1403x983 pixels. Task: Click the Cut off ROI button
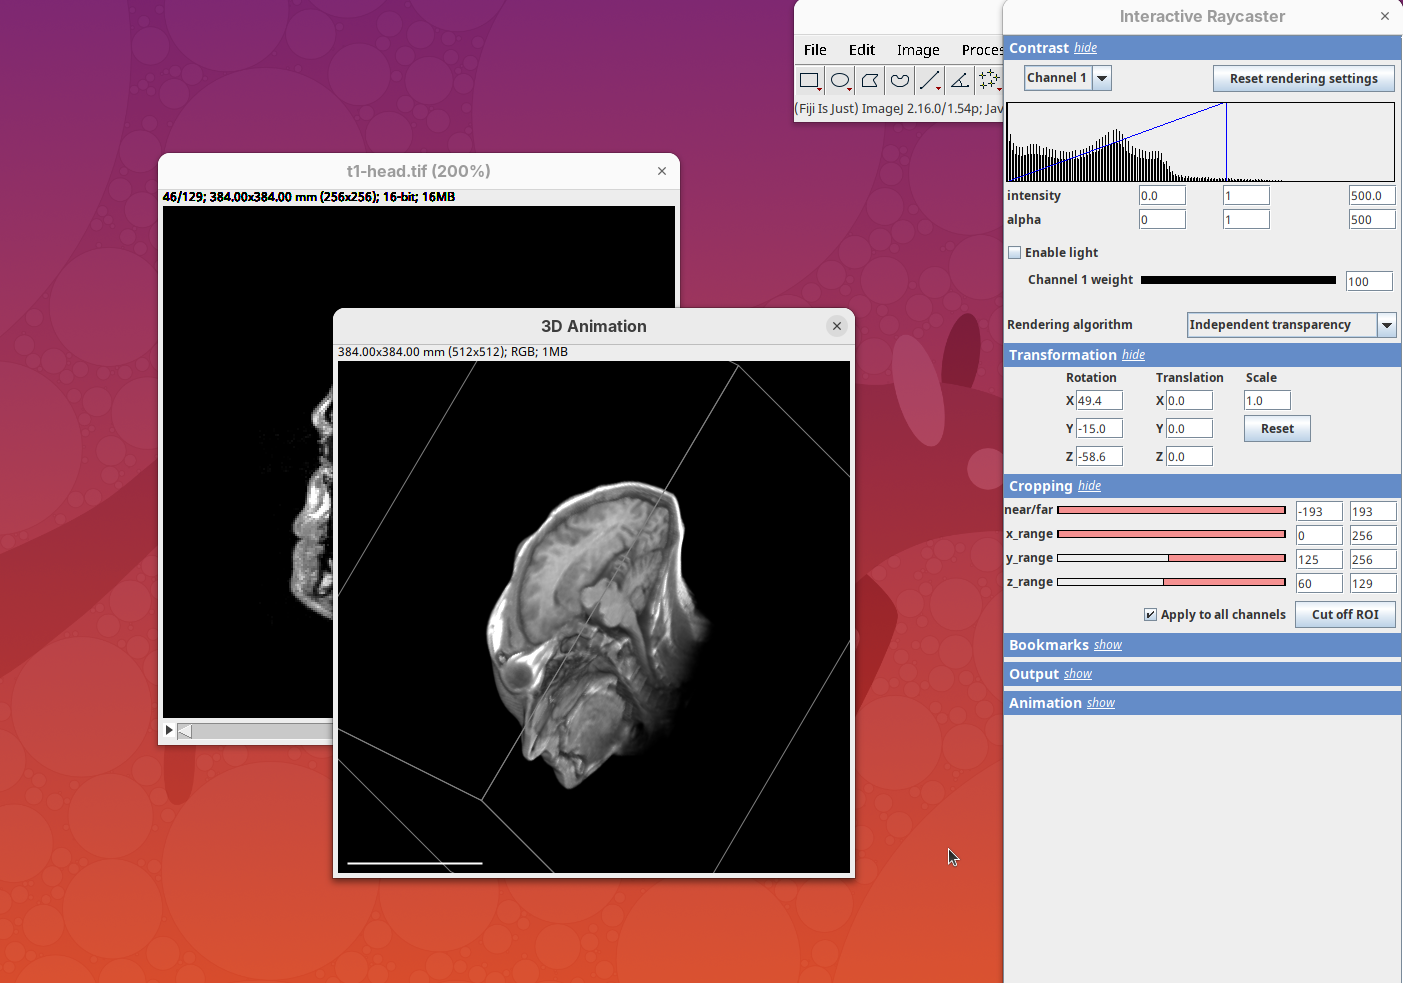(x=1344, y=615)
